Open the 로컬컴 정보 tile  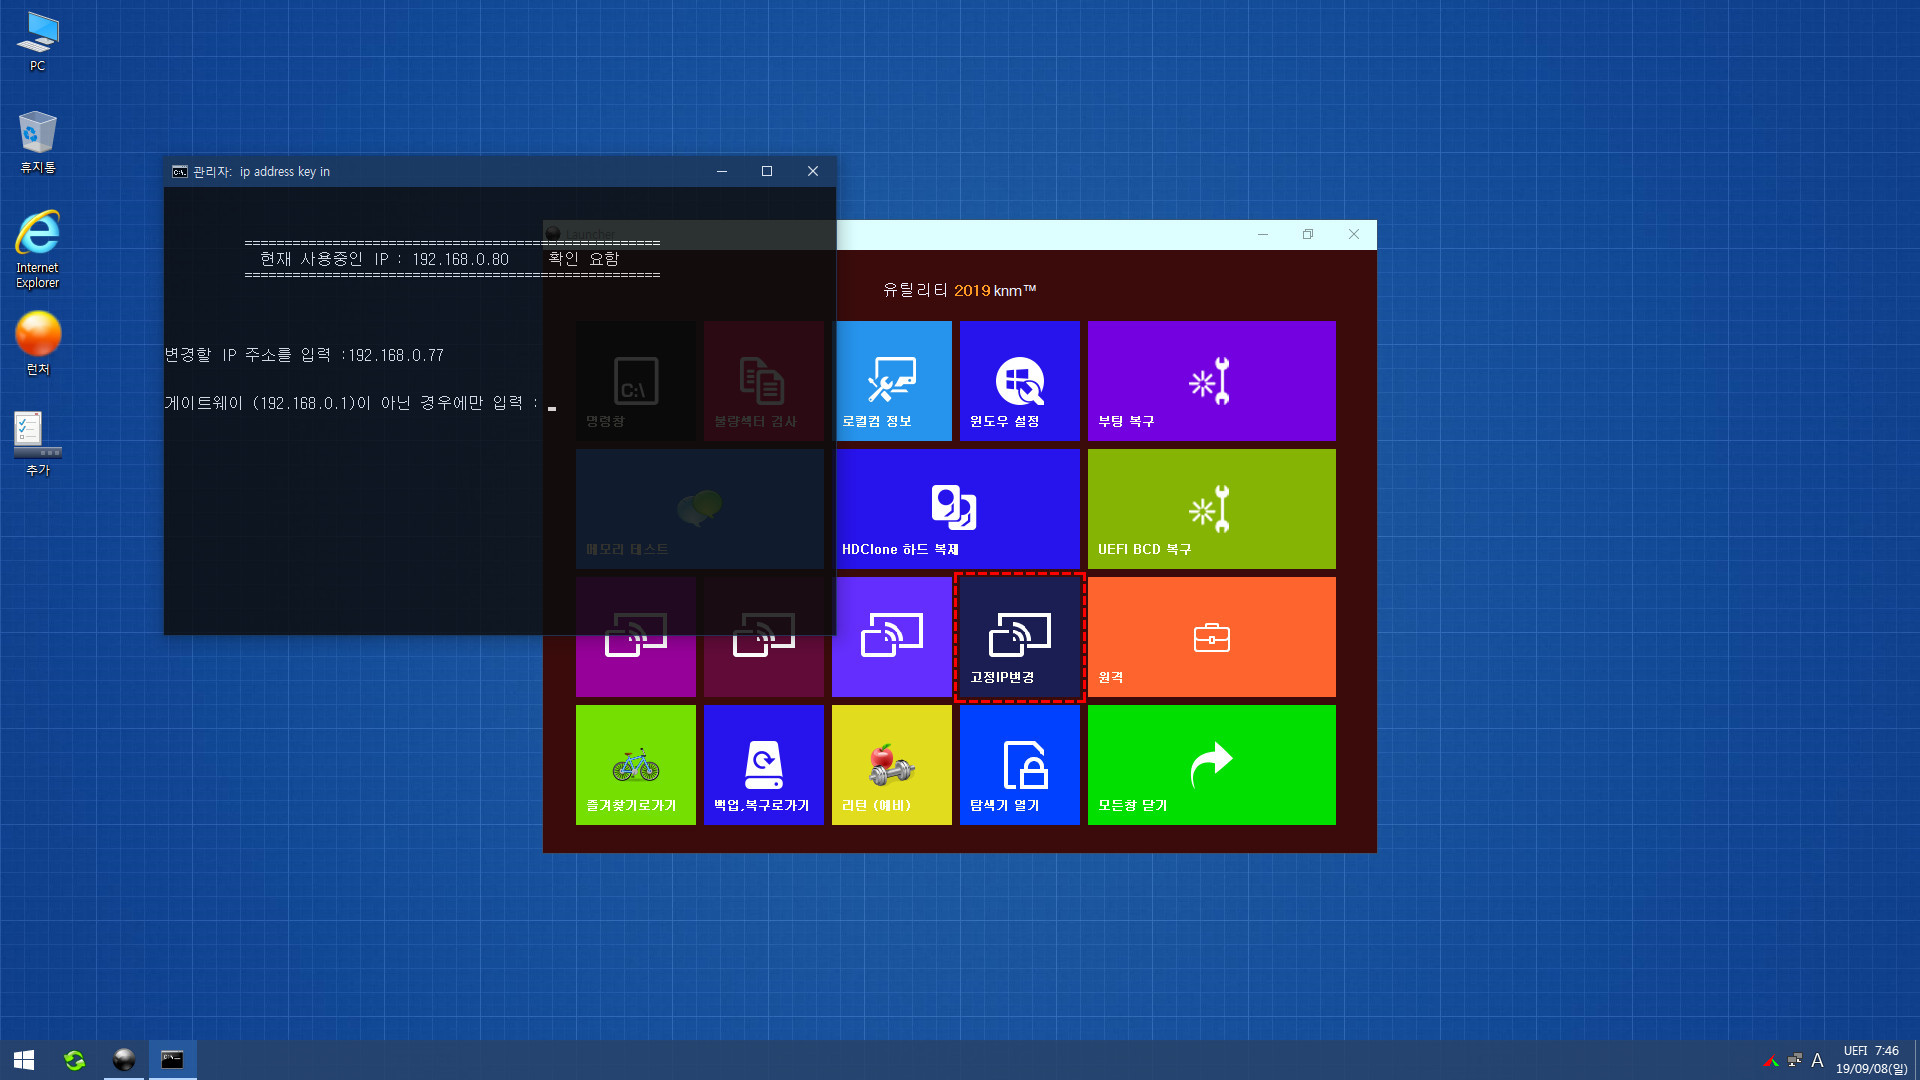894,381
